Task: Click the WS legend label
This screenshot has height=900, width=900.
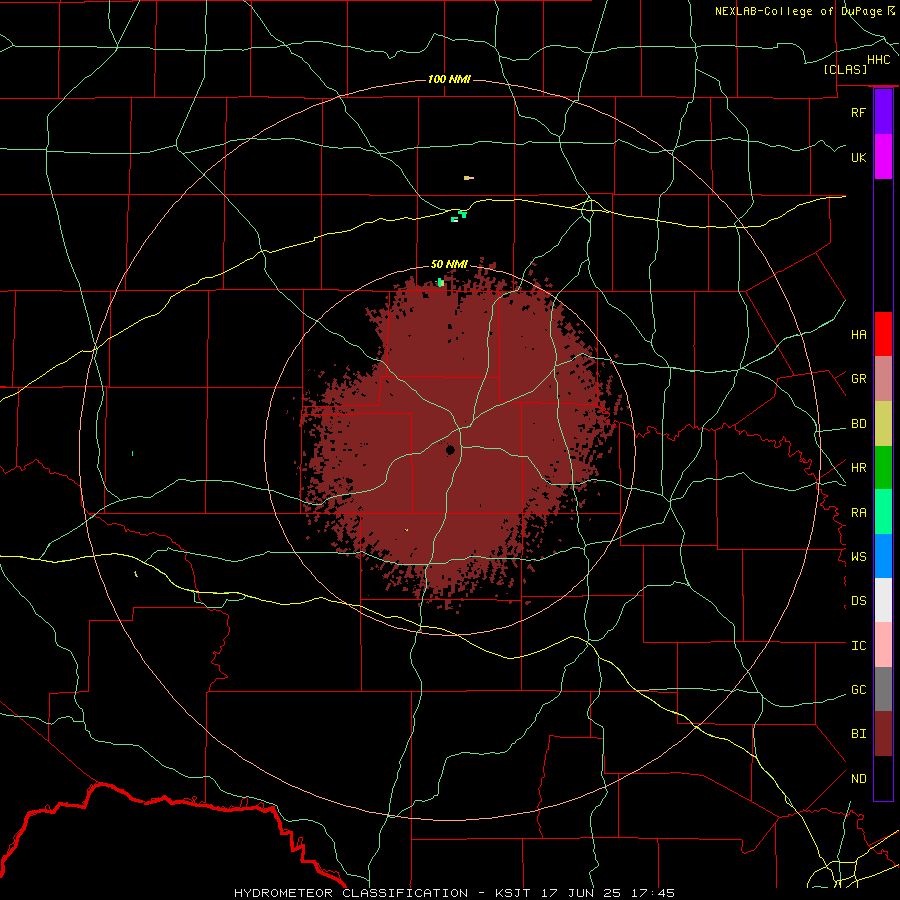Action: [x=858, y=557]
